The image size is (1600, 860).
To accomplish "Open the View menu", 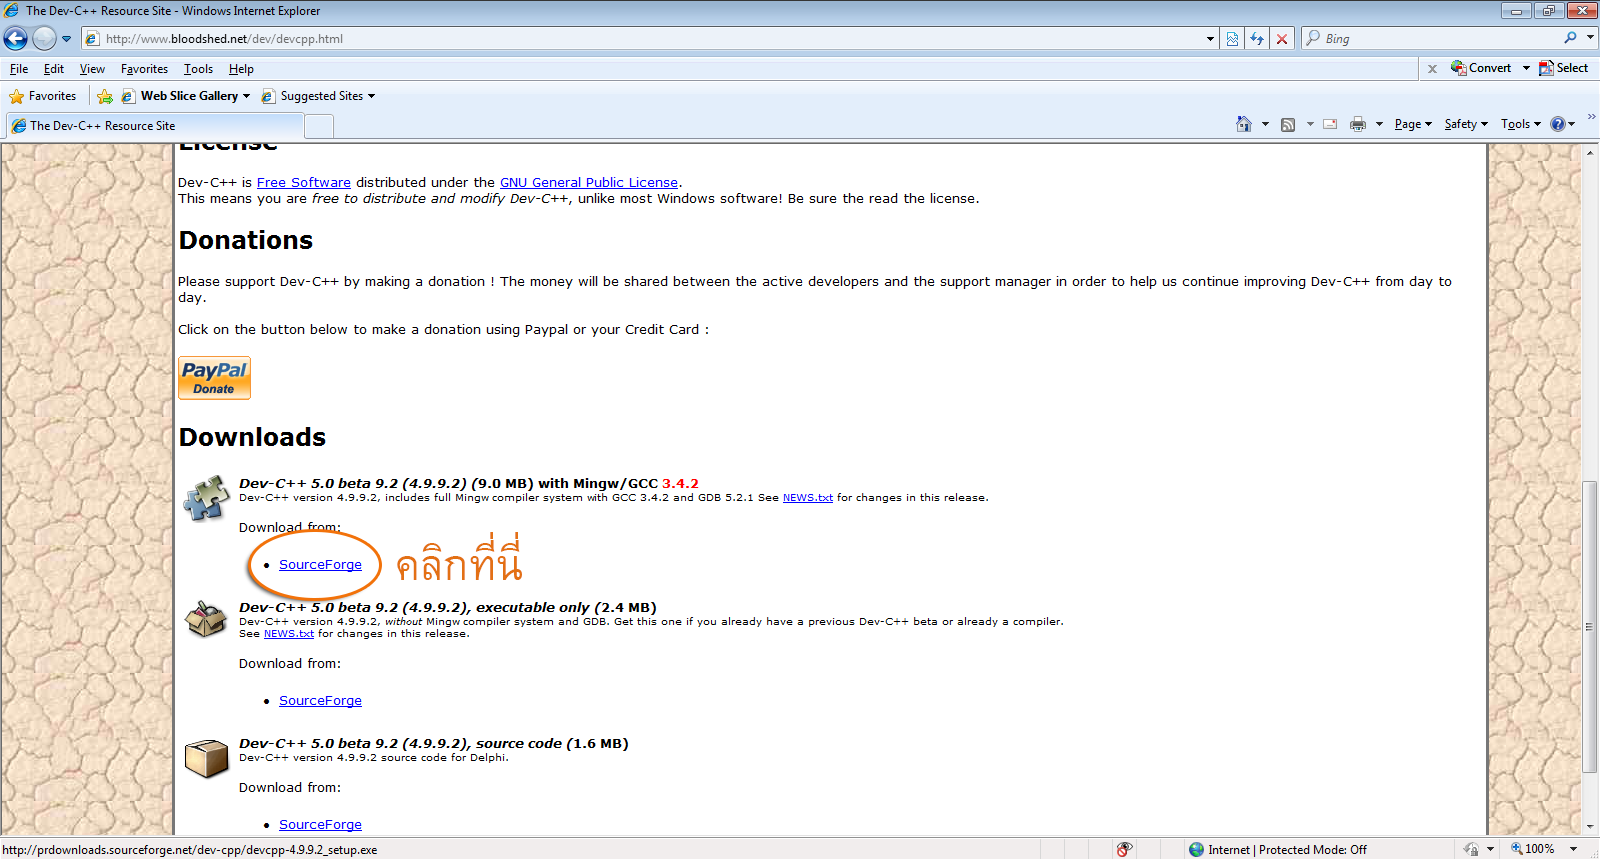I will point(92,69).
